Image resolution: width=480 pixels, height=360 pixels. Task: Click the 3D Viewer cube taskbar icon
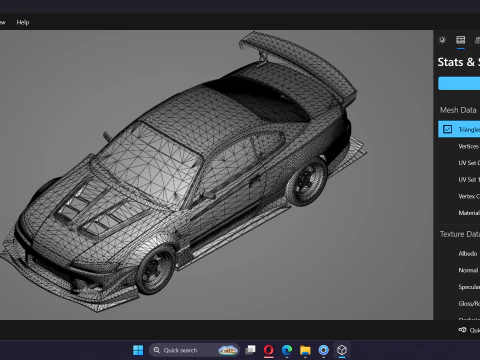coord(342,350)
